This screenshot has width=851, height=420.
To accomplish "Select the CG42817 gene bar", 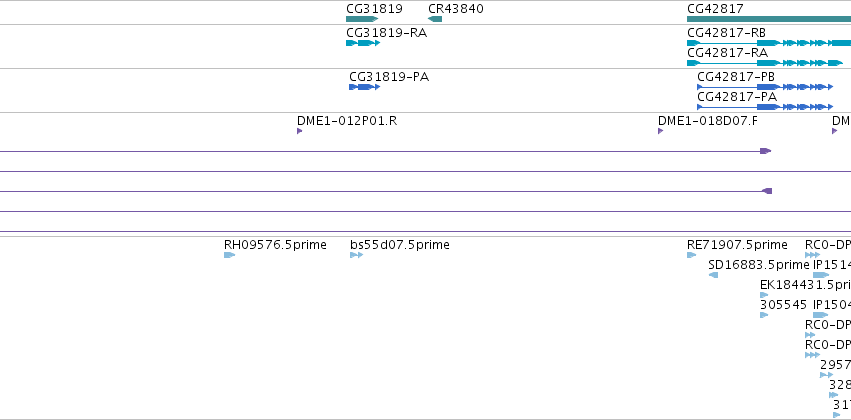I will click(769, 19).
